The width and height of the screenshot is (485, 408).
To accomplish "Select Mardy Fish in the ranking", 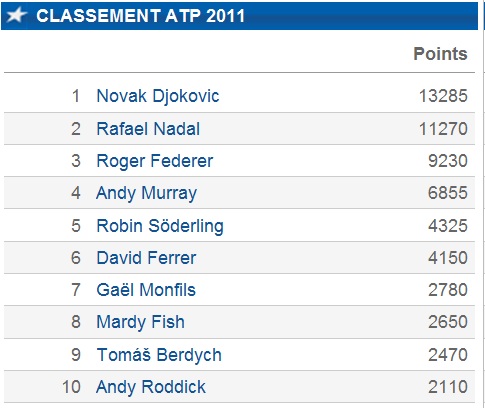I will click(x=140, y=322).
